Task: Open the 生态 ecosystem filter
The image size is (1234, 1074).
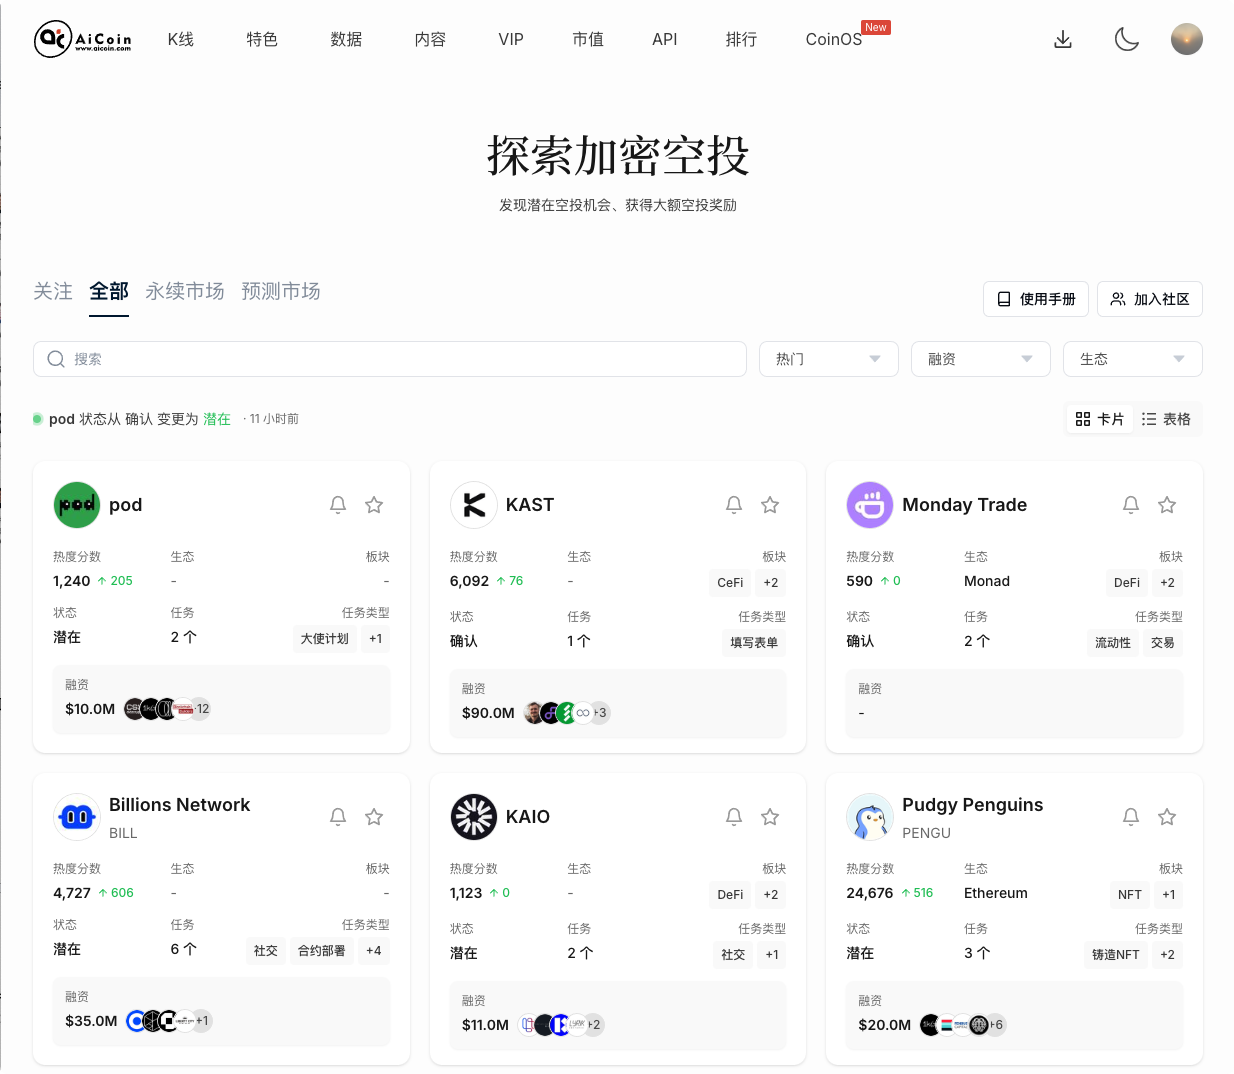Action: [1132, 359]
